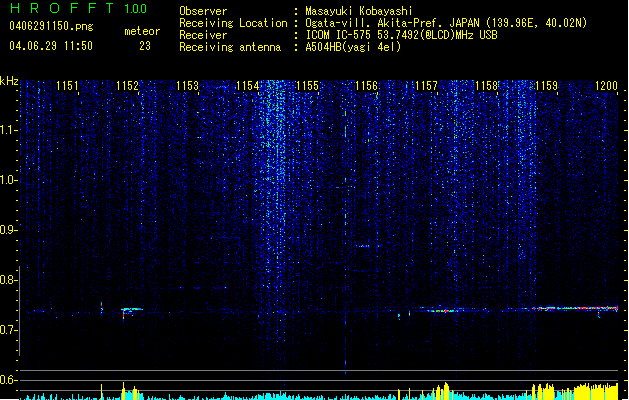Click the 0.6 kHz axis label
The width and height of the screenshot is (629, 400).
(x=9, y=380)
